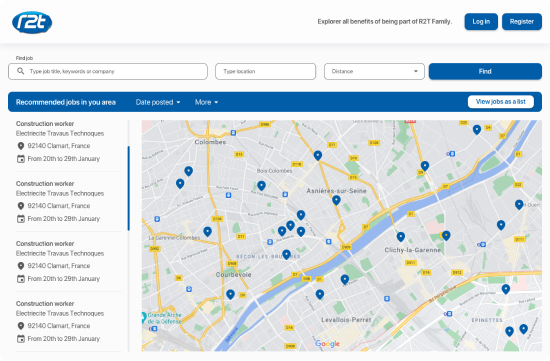Click the Grande Arche de la Défense marker

click(x=143, y=317)
